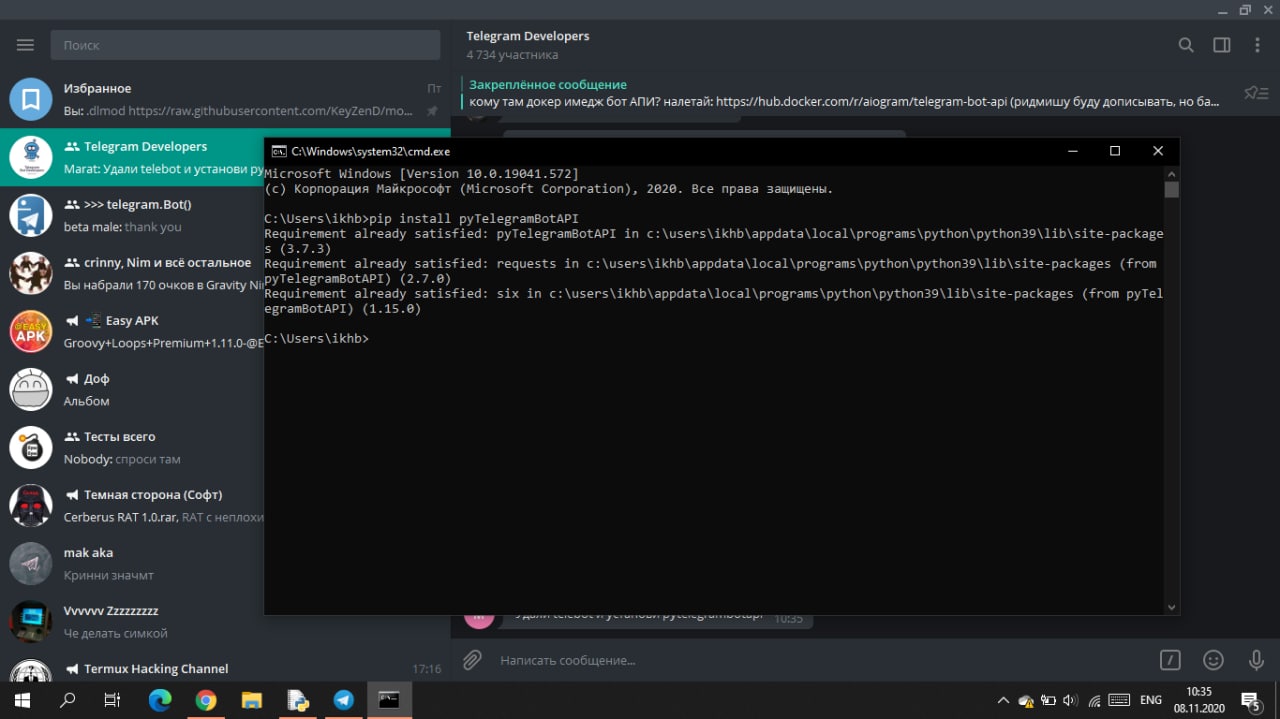Minimize the cmd.exe window
Screen dimensions: 1280x719
click(x=1072, y=151)
